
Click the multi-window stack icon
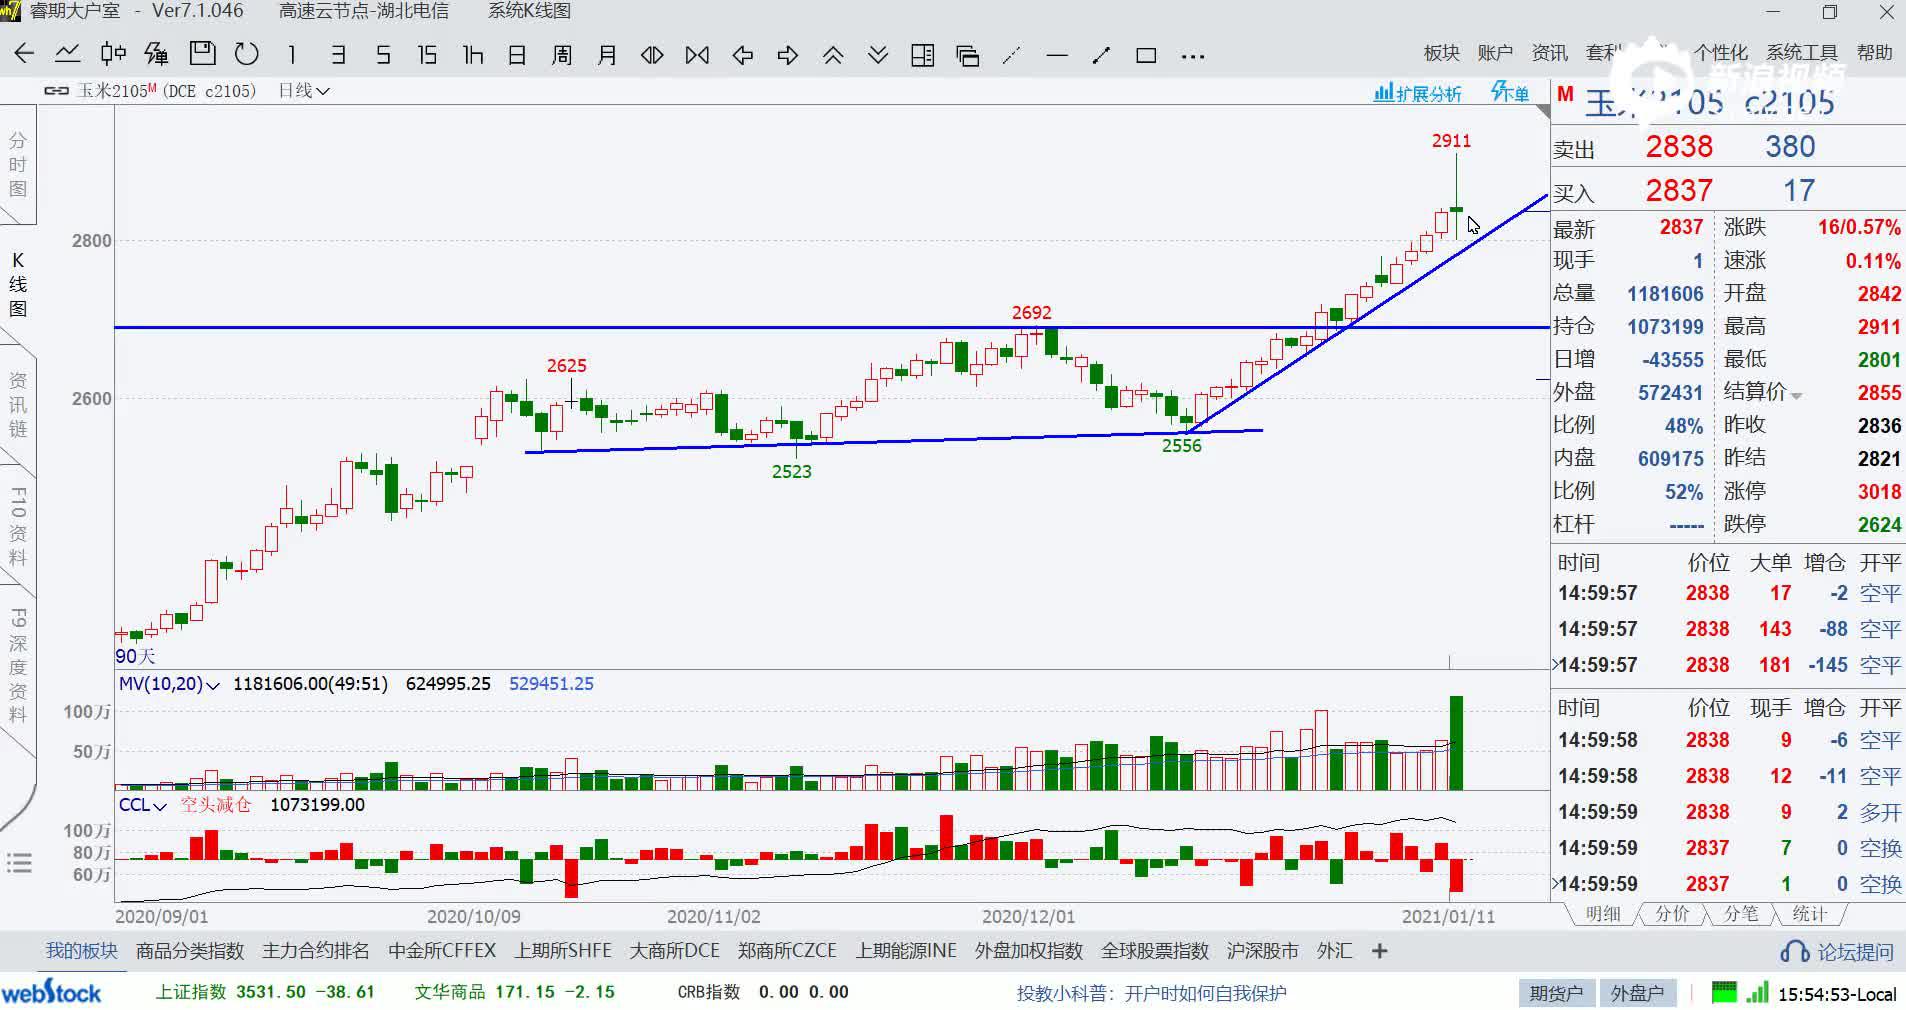(x=967, y=55)
